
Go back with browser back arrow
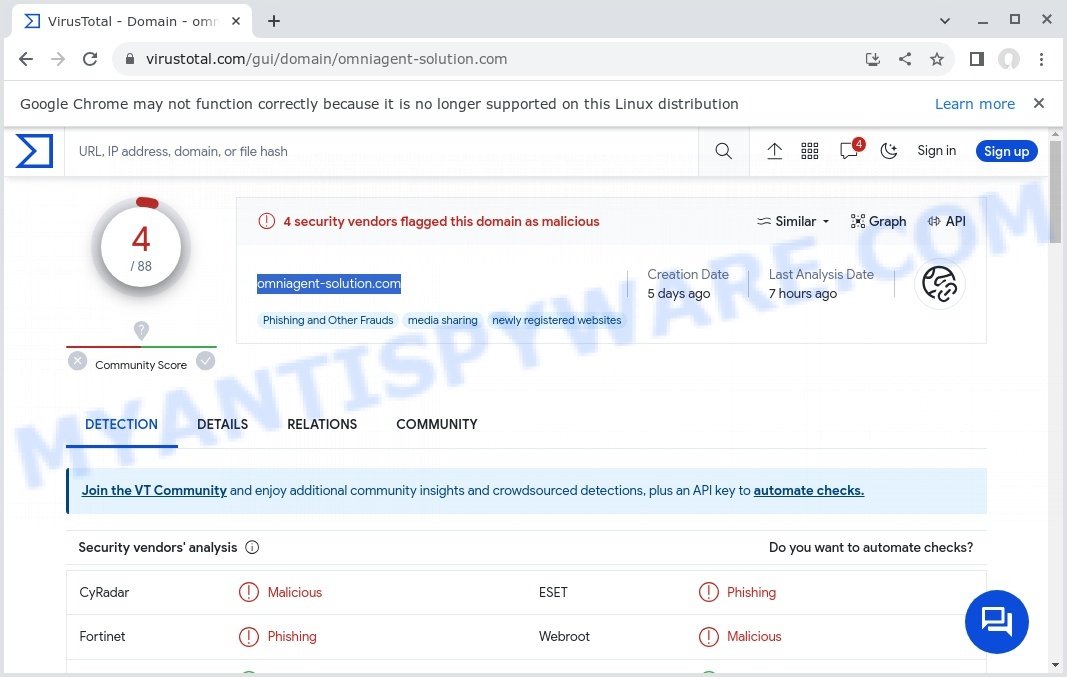pyautogui.click(x=26, y=59)
